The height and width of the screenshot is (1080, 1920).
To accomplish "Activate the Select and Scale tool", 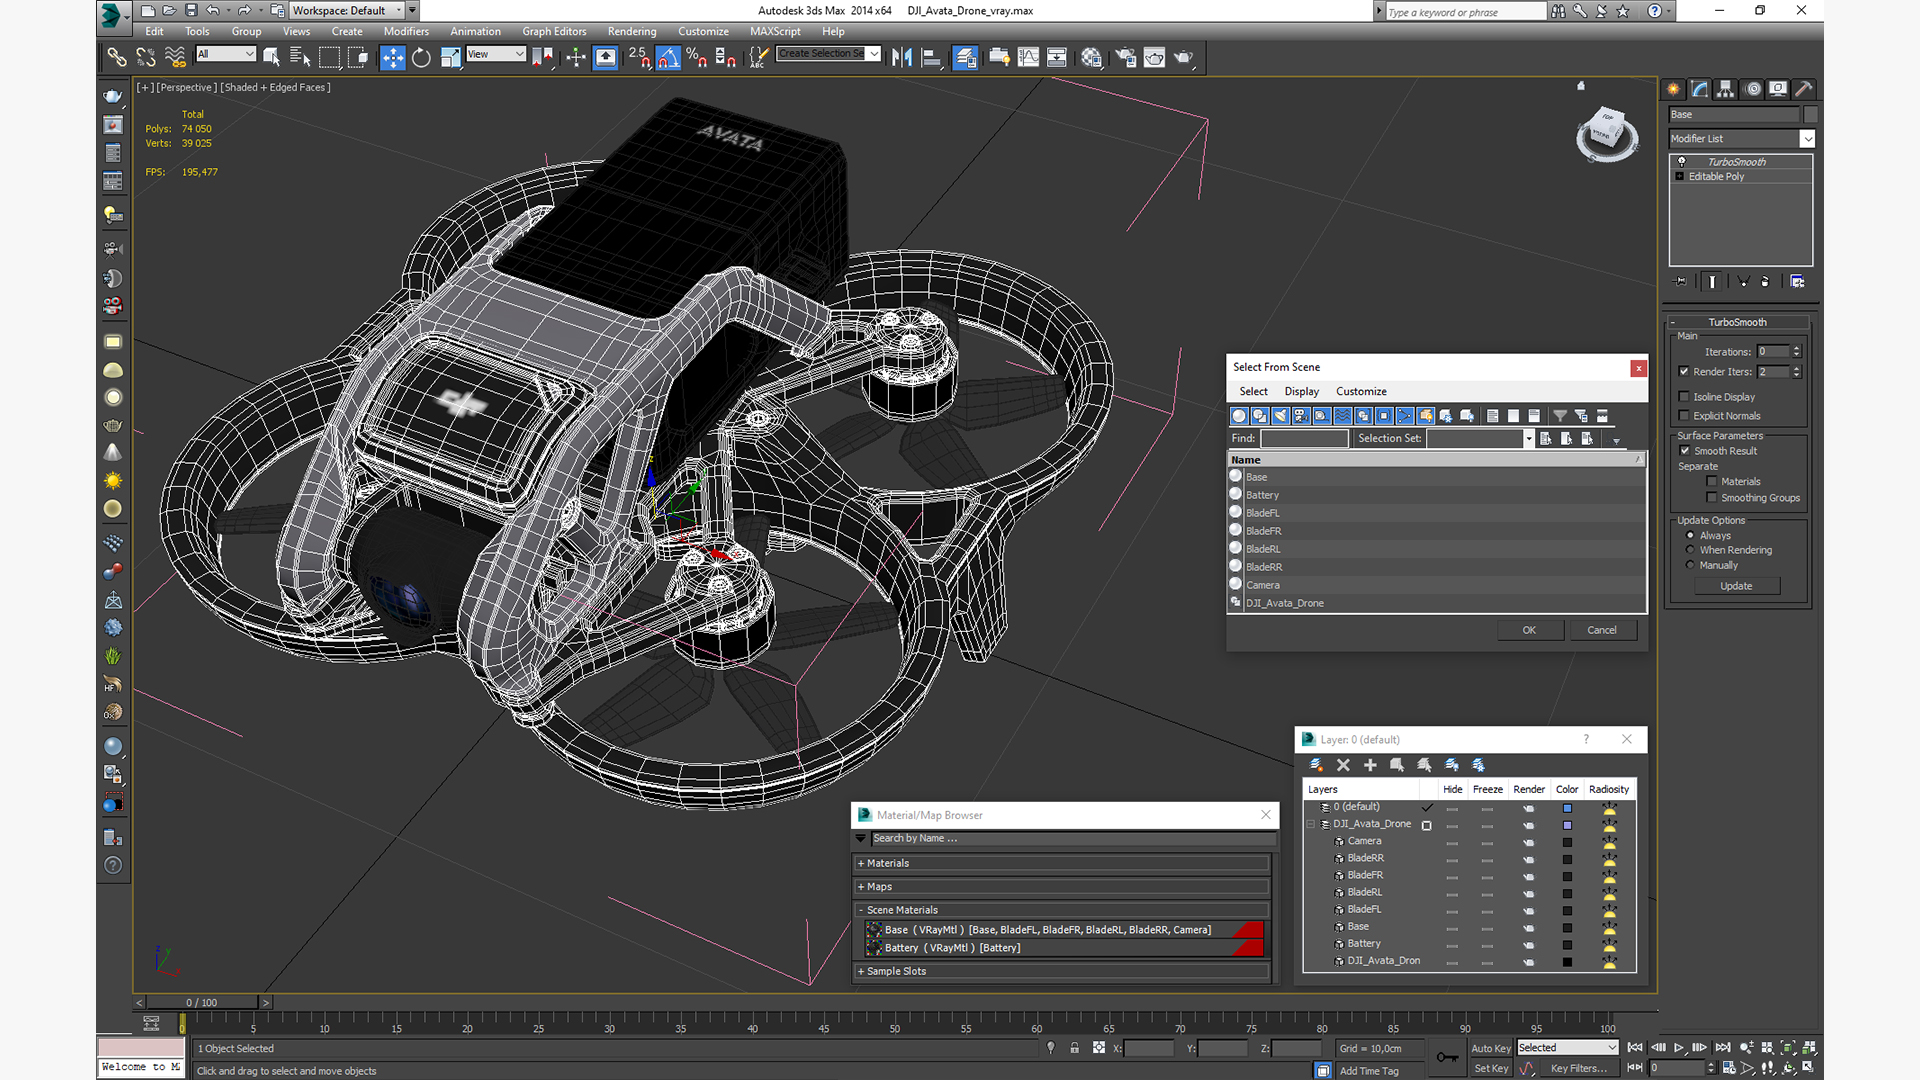I will (450, 57).
